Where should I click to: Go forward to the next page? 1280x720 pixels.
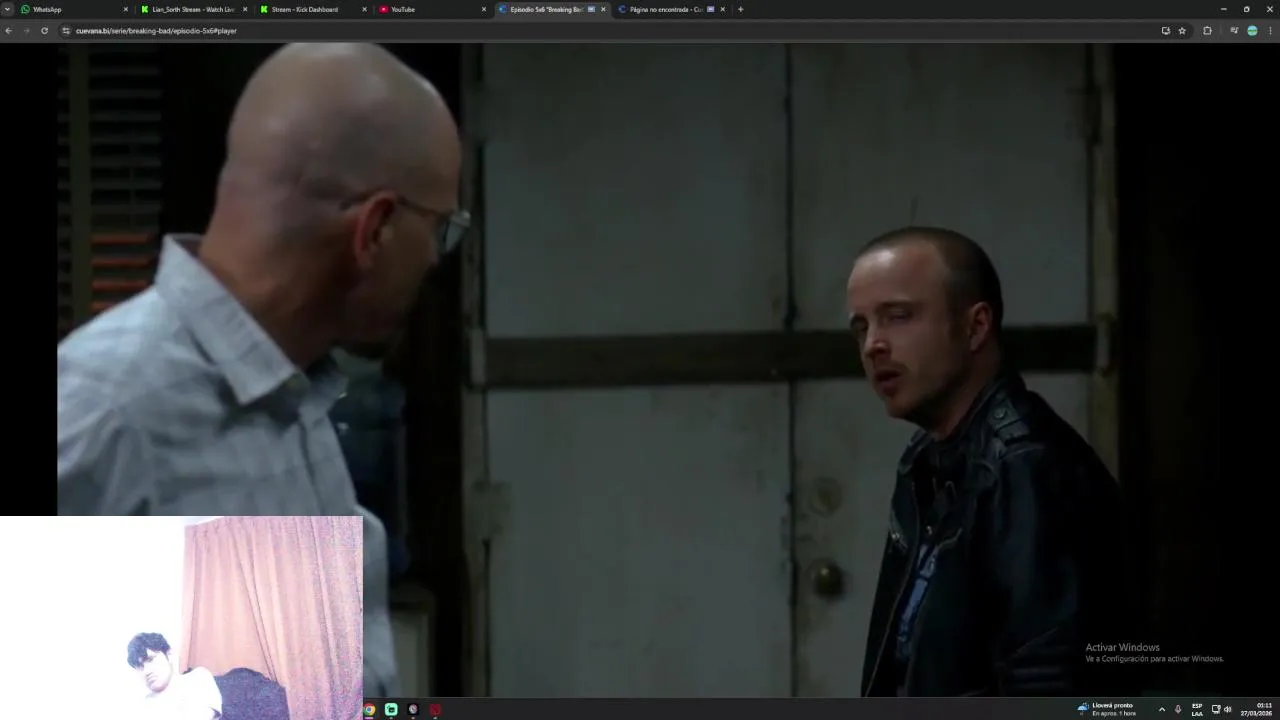tap(26, 31)
